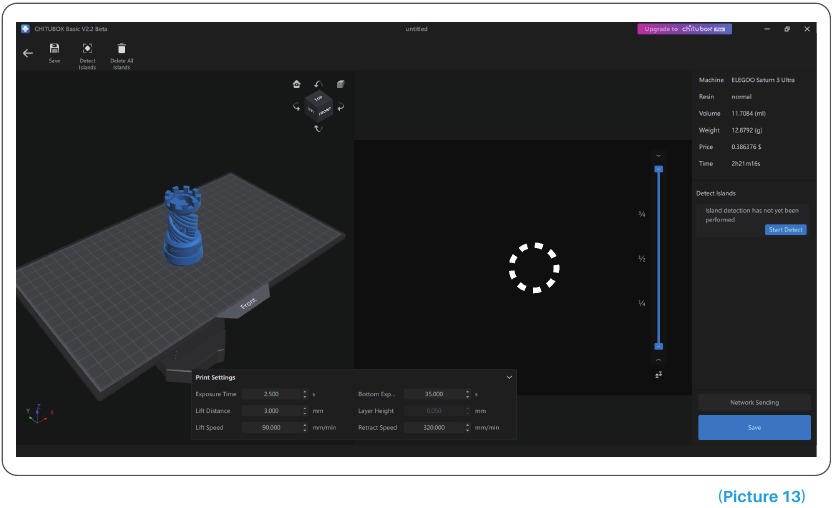Click the Exposure Time stepper arrows
Screen dimensions: 833x508
[304, 394]
